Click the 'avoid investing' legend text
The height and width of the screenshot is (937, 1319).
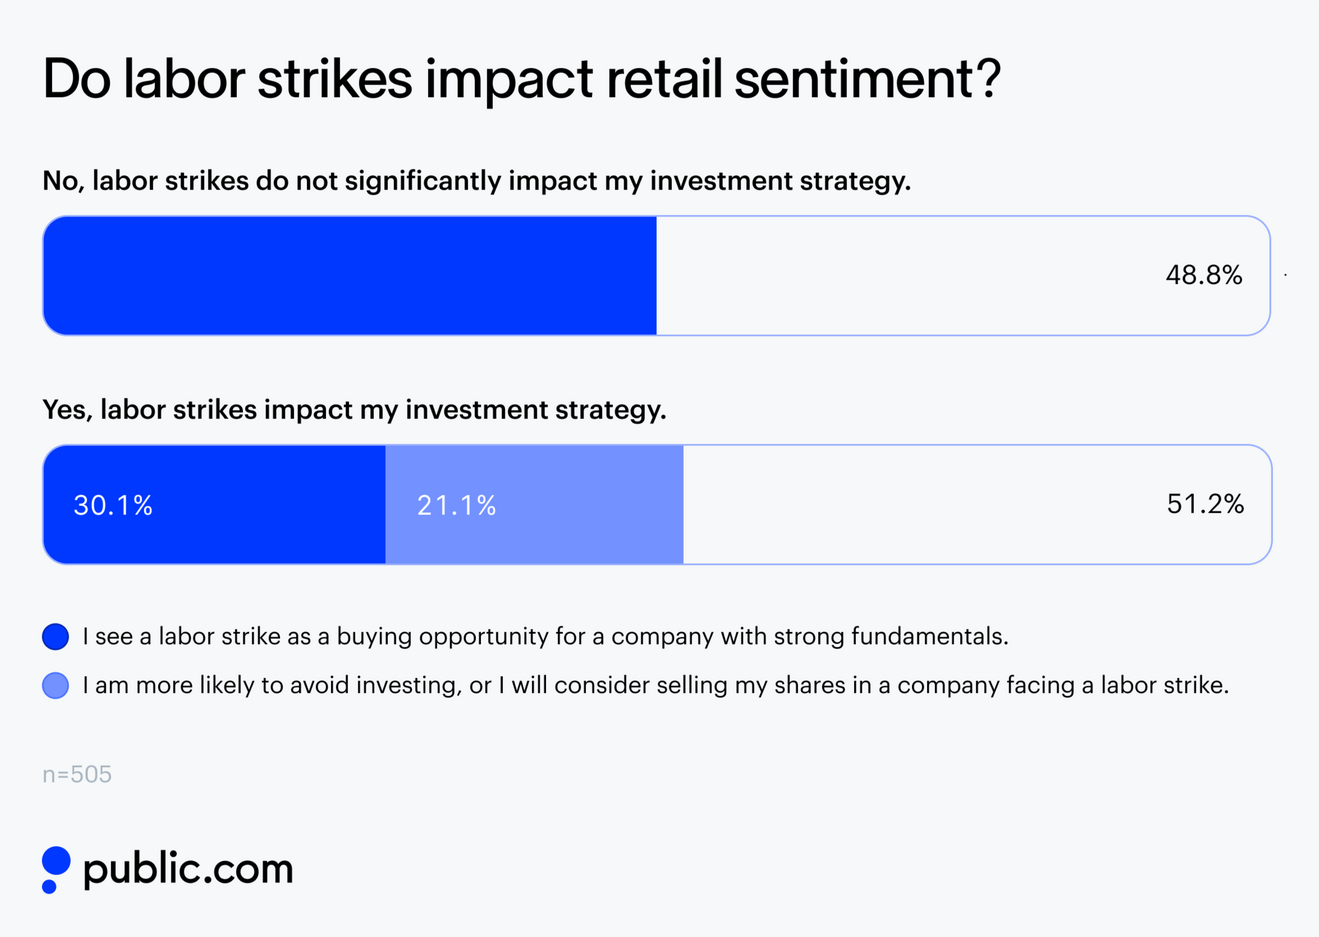[x=655, y=685]
